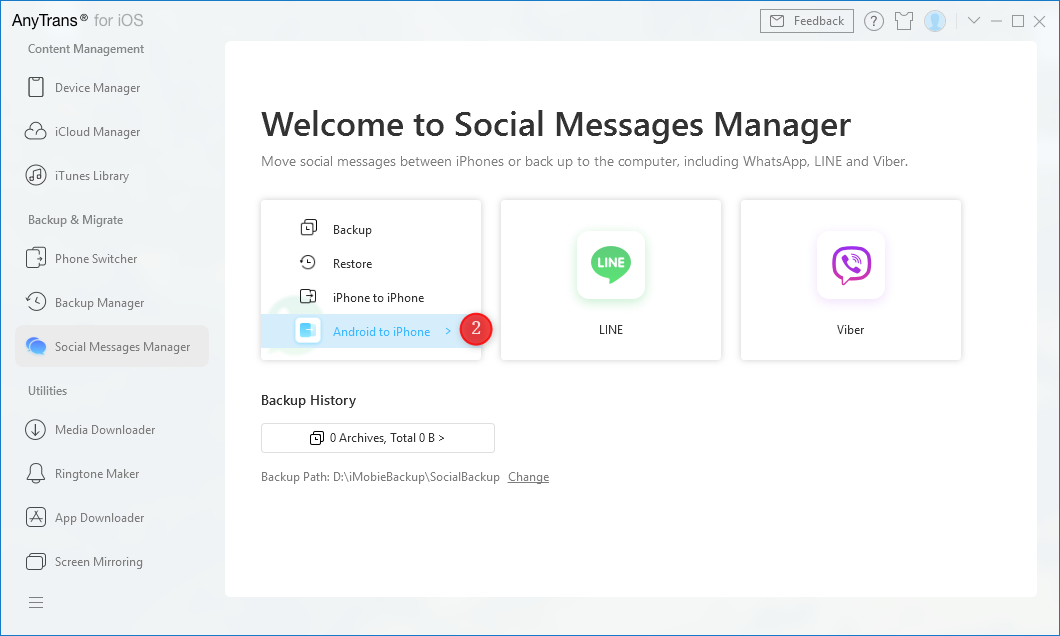Screen dimensions: 1060x636
Task: Open the help question mark icon
Action: 873,22
